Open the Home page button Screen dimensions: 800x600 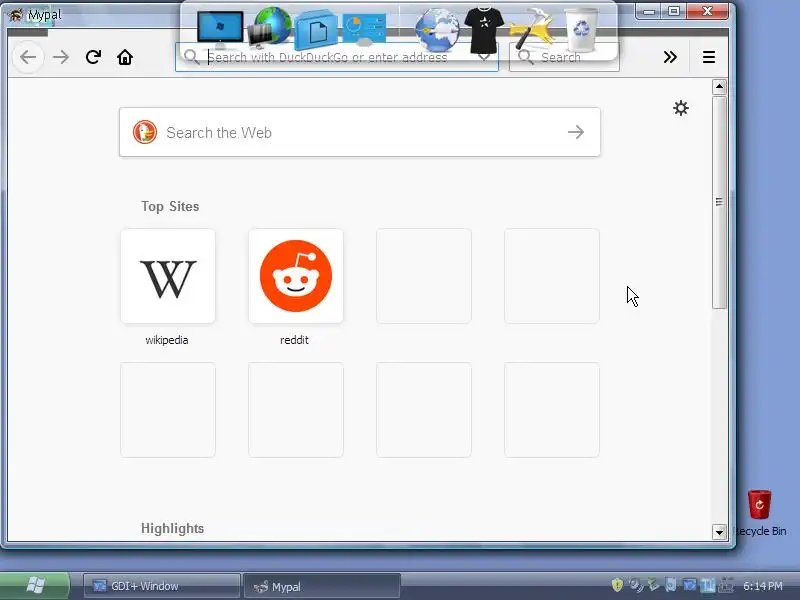(125, 57)
